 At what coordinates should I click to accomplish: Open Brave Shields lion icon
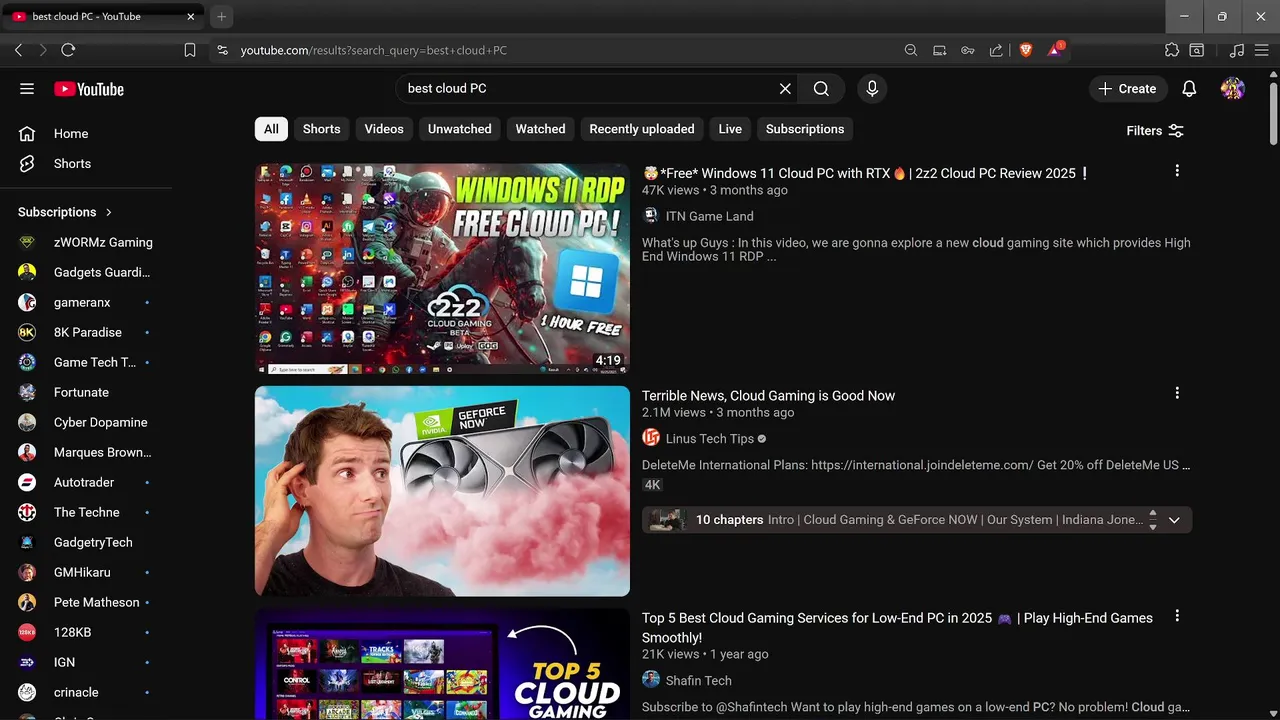pyautogui.click(x=1025, y=50)
